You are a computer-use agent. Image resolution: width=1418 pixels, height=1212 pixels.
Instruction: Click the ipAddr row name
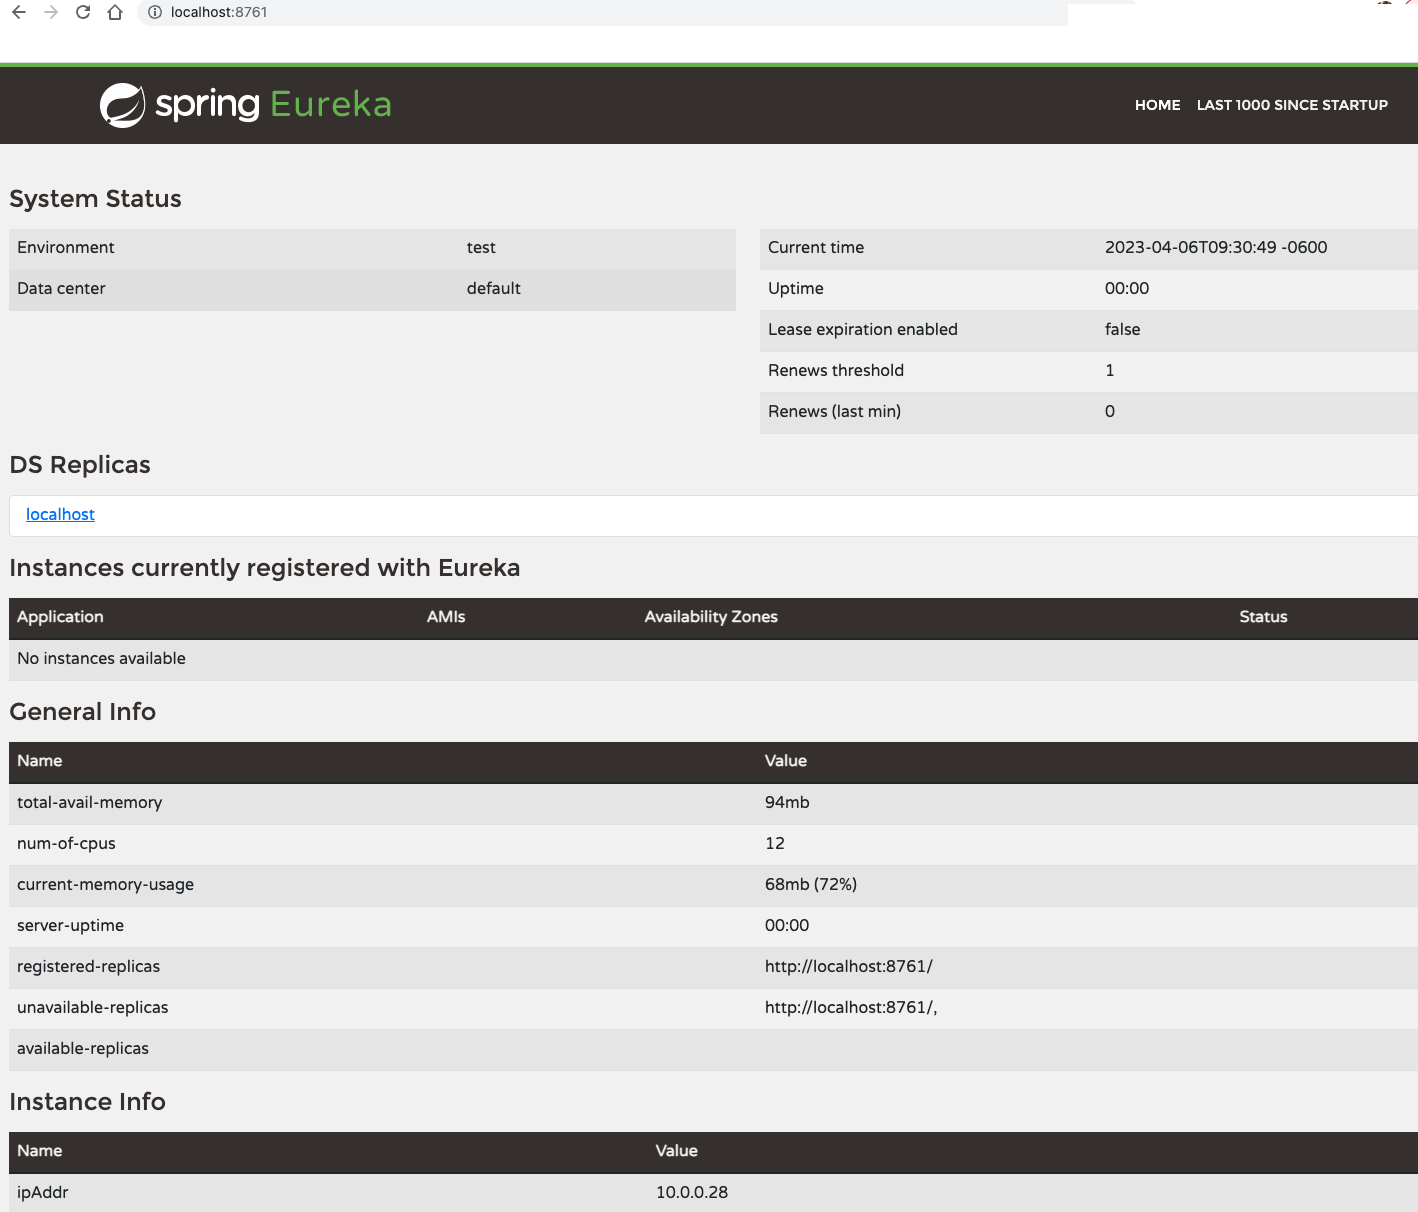pyautogui.click(x=43, y=1193)
